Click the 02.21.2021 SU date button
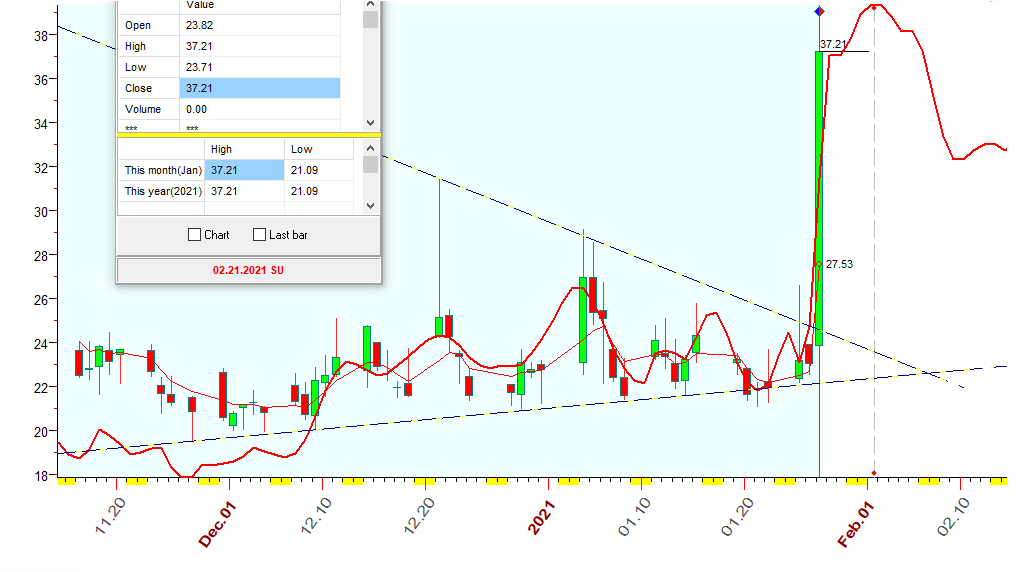The image size is (1033, 572). point(248,270)
